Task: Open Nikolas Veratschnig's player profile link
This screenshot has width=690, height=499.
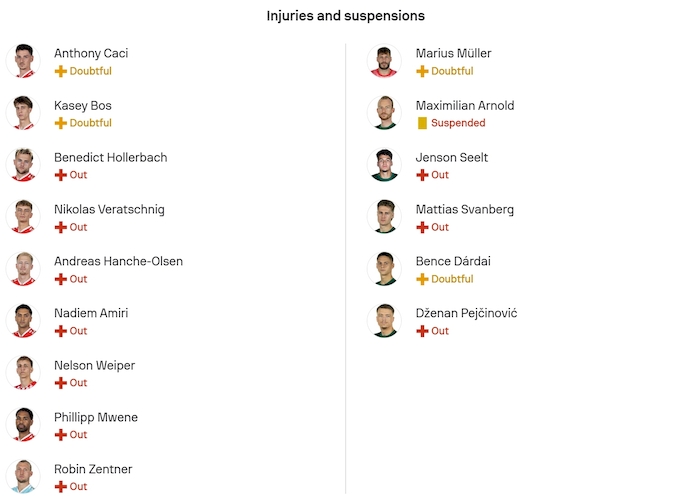Action: [109, 209]
